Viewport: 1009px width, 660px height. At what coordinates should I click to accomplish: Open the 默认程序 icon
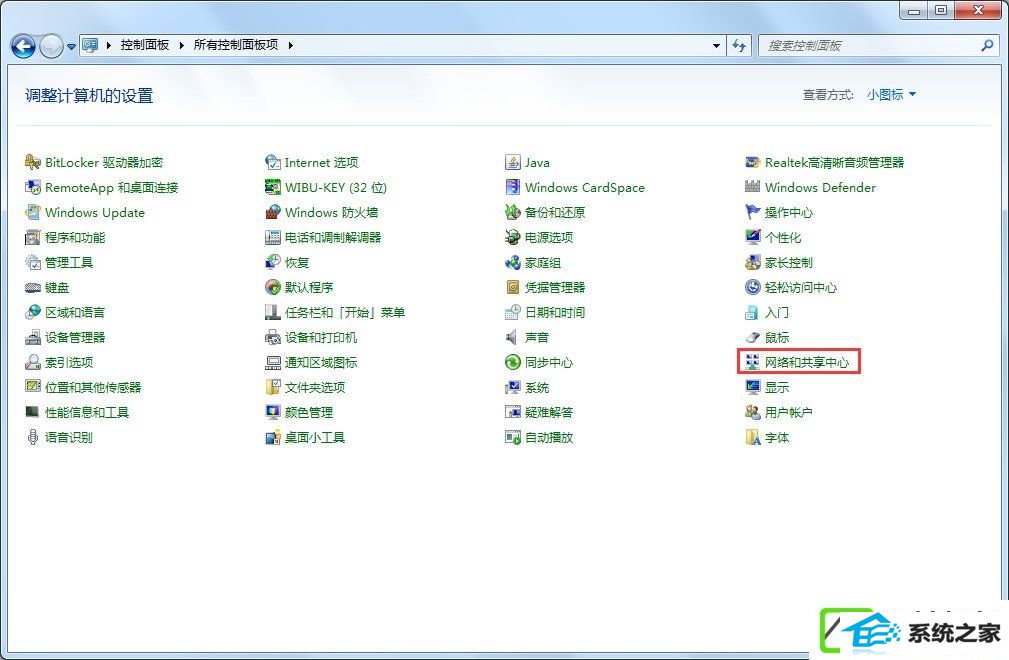[273, 288]
